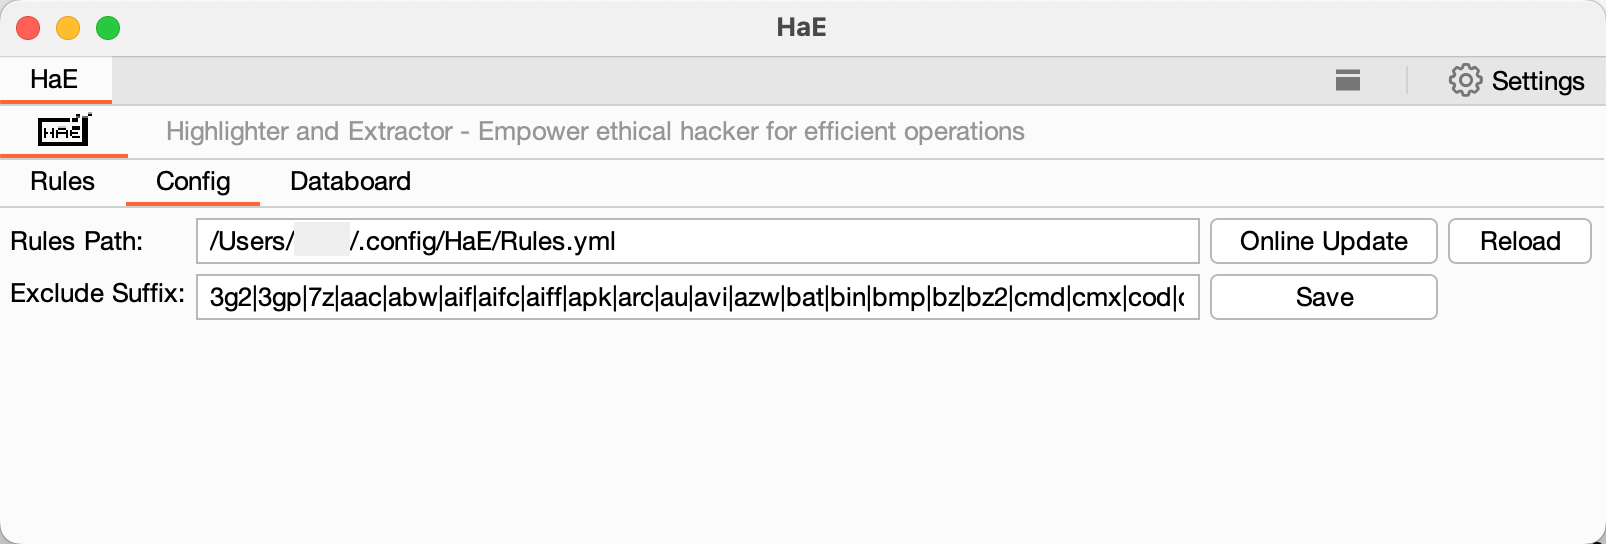This screenshot has height=544, width=1606.
Task: Minimize the window using yellow button
Action: pyautogui.click(x=68, y=28)
